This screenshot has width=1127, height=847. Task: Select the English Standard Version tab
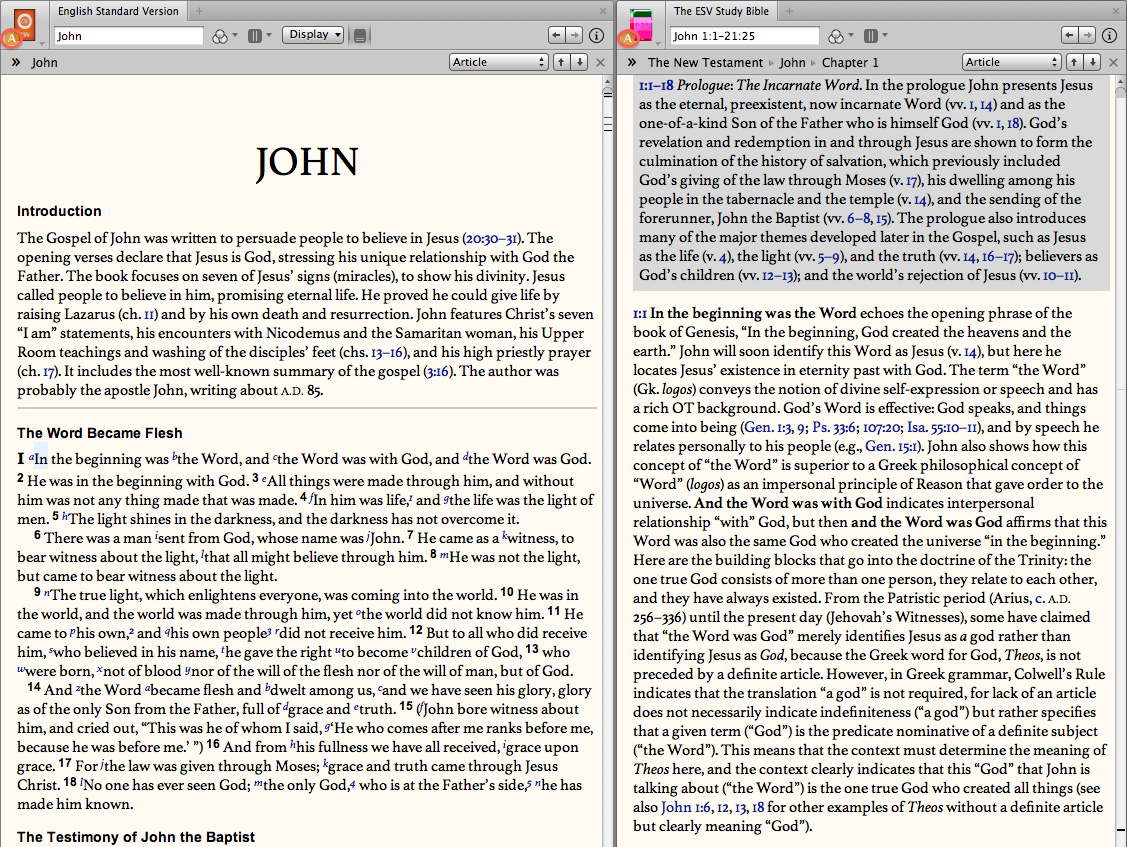118,11
